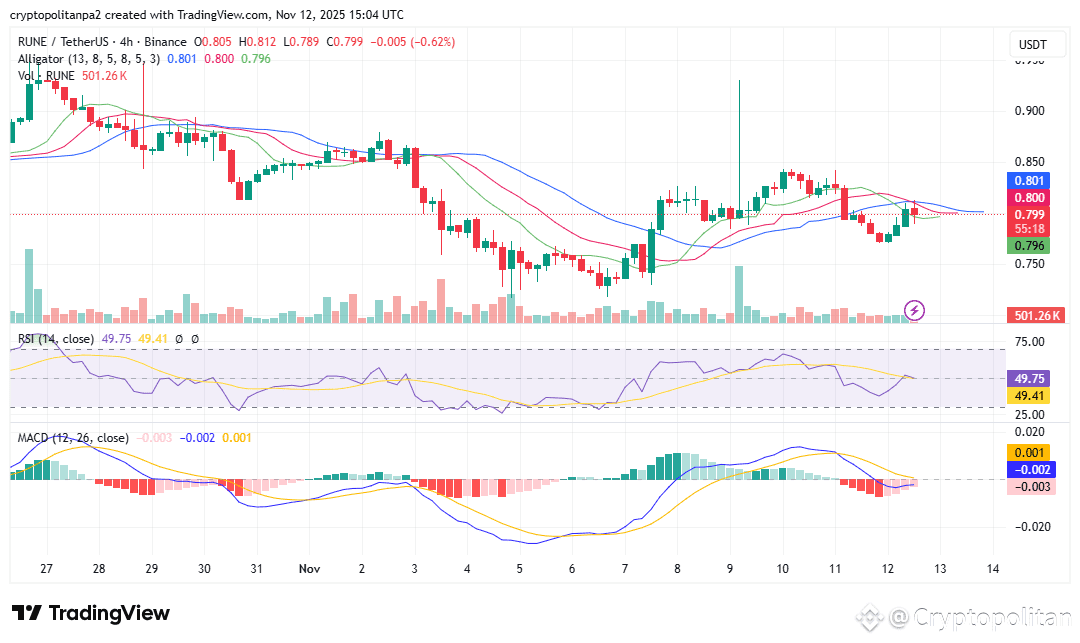Select the Vol RUNE volume indicator label
The image size is (1080, 643).
pyautogui.click(x=45, y=76)
